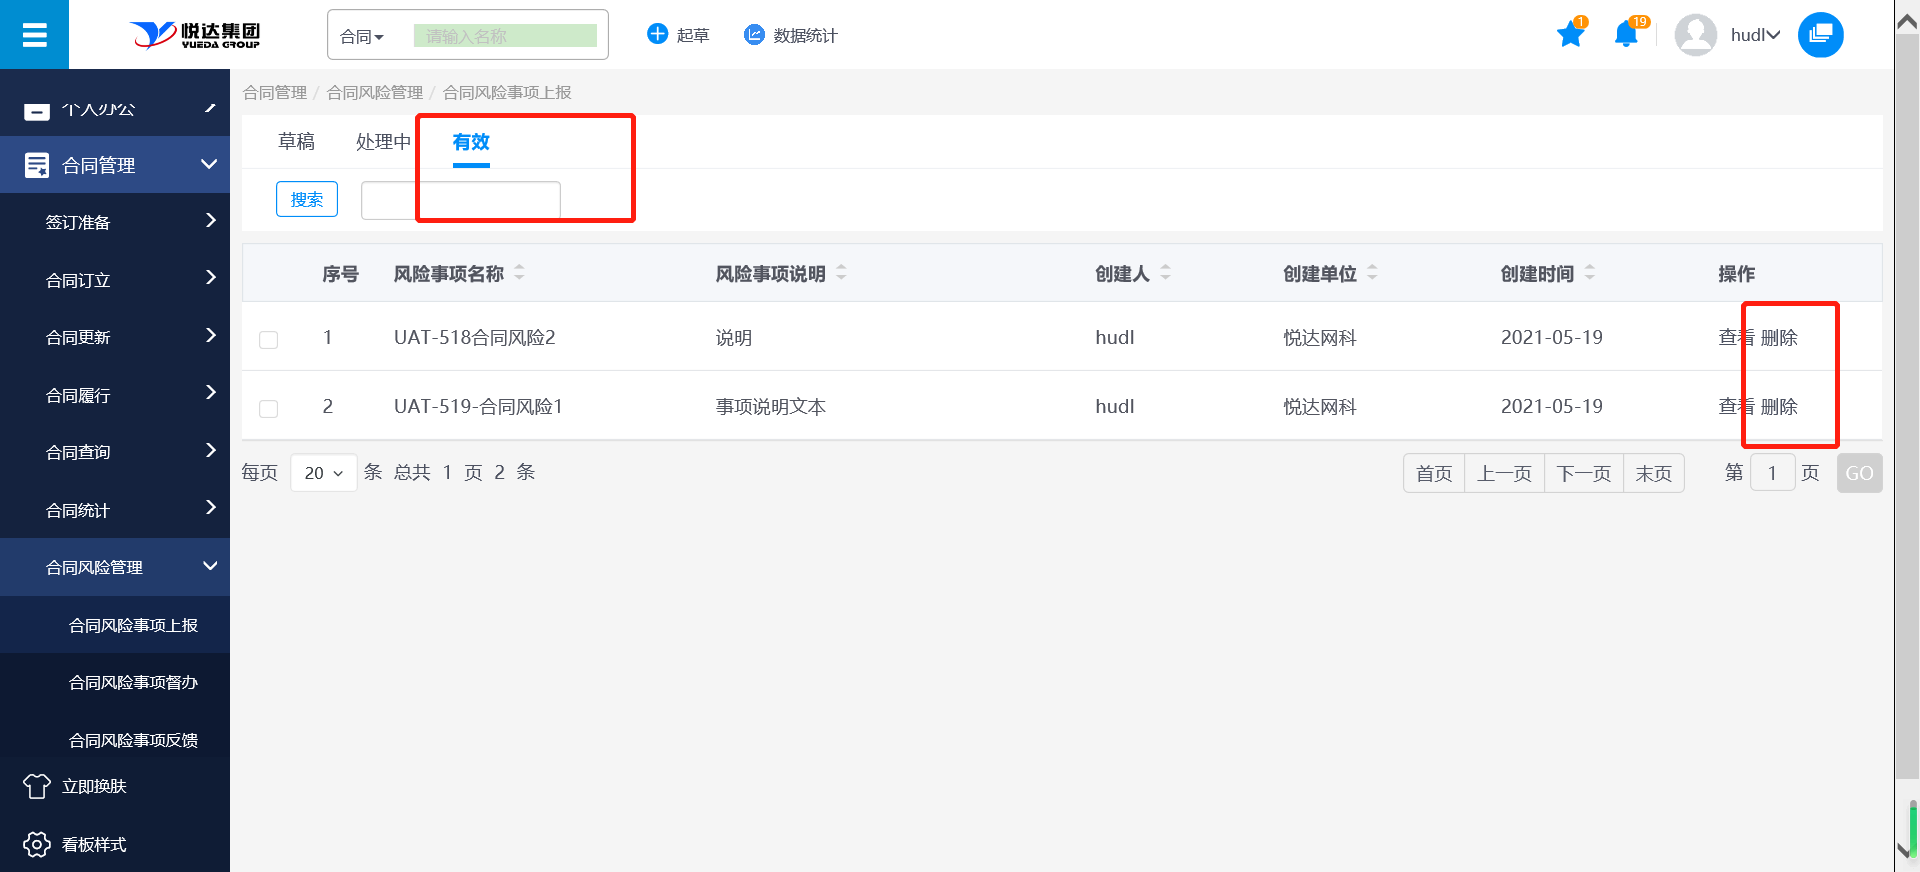
Task: Click the 立即换肤 shirt icon
Action: click(x=37, y=786)
